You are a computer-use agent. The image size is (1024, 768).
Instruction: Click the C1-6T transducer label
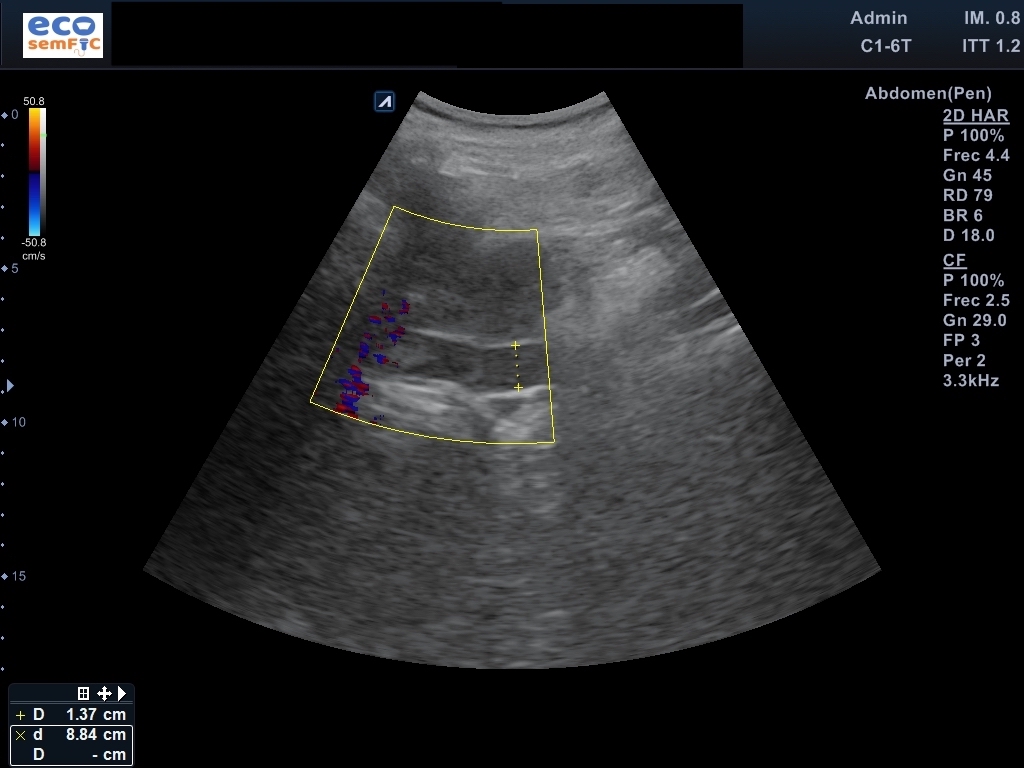coord(886,45)
